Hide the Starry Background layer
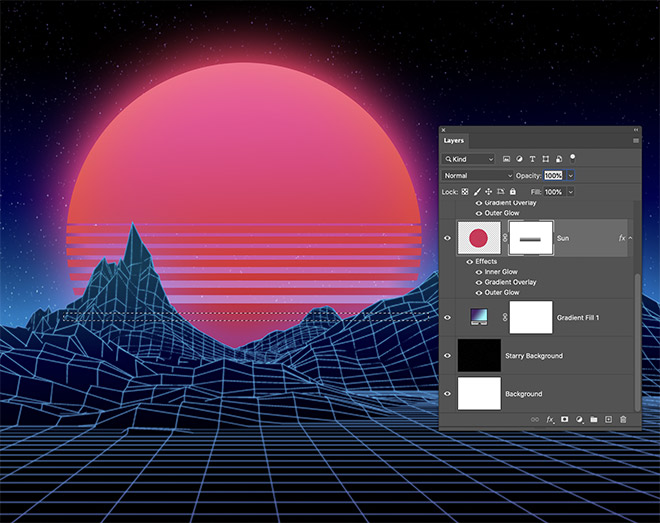 tap(447, 356)
